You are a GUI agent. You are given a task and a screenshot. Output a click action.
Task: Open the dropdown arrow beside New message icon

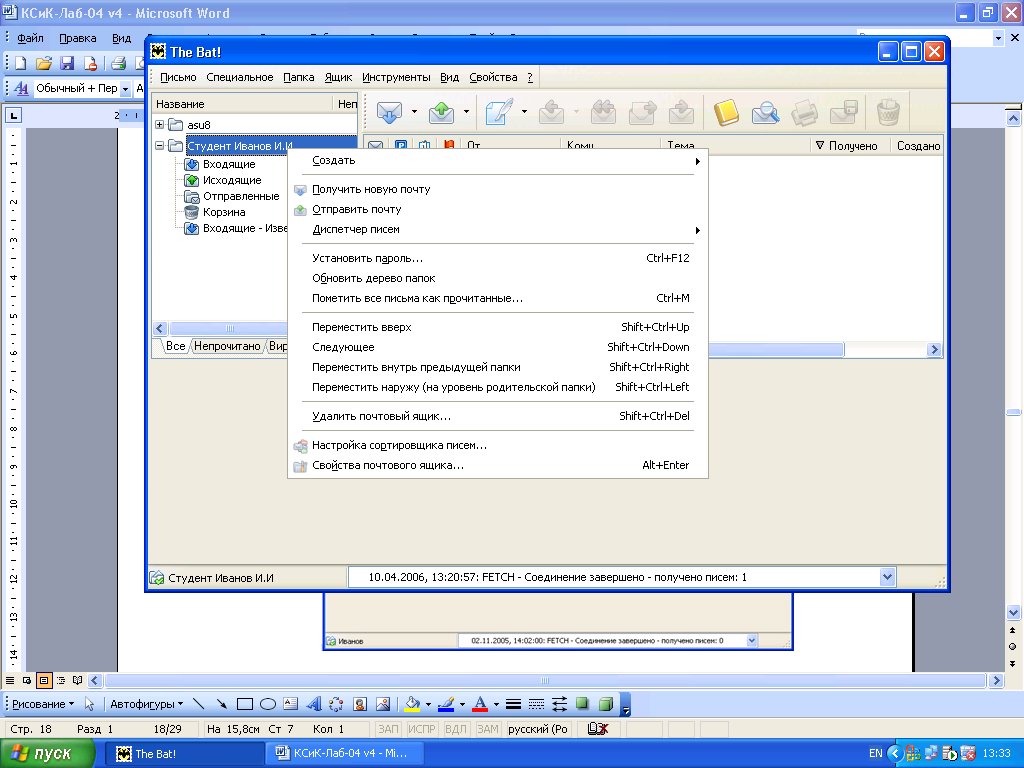click(524, 112)
